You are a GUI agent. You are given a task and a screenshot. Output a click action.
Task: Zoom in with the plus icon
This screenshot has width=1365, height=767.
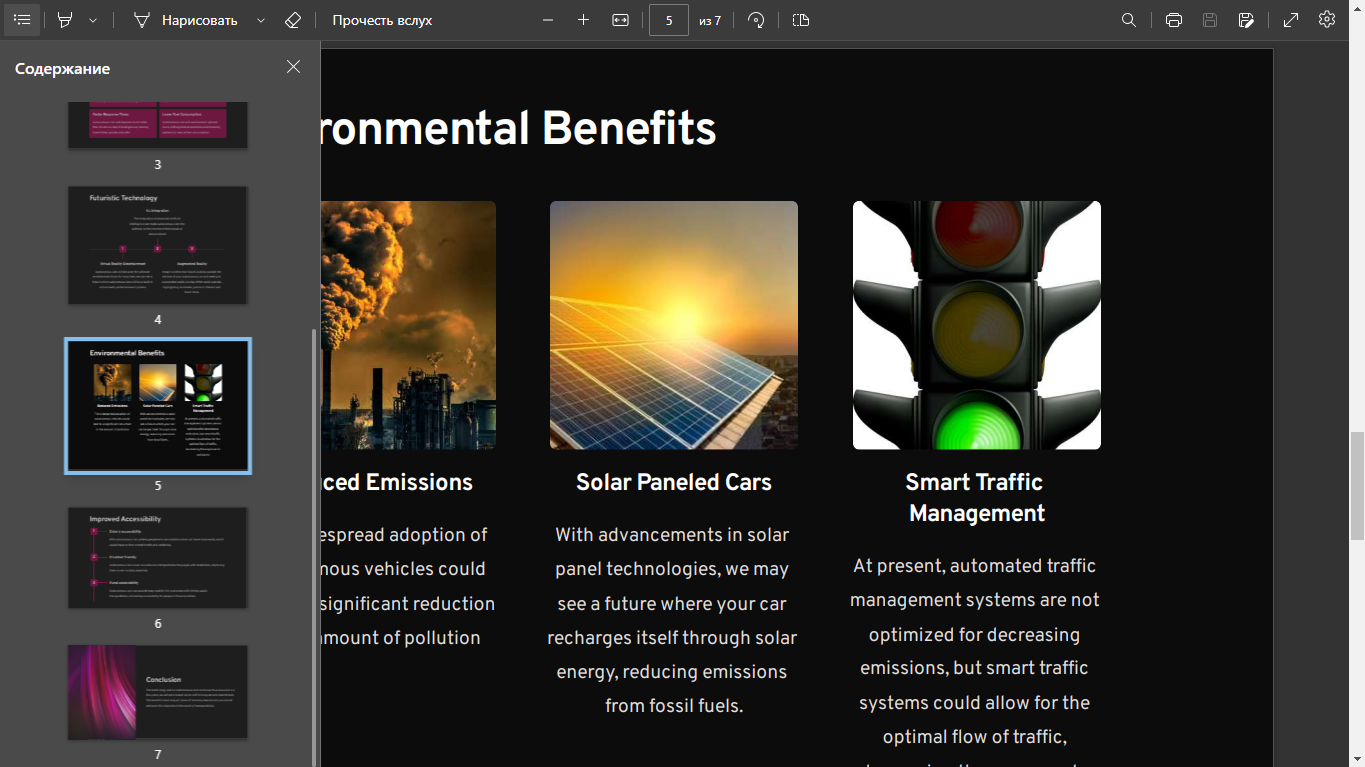pyautogui.click(x=584, y=20)
